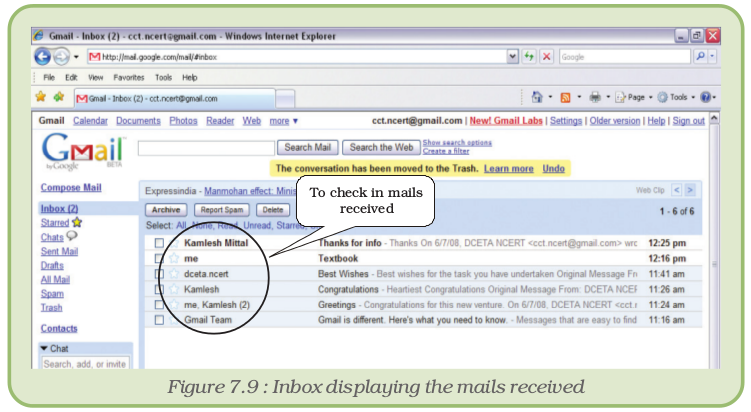This screenshot has width=751, height=412.
Task: Open a new blank tab
Action: [285, 99]
